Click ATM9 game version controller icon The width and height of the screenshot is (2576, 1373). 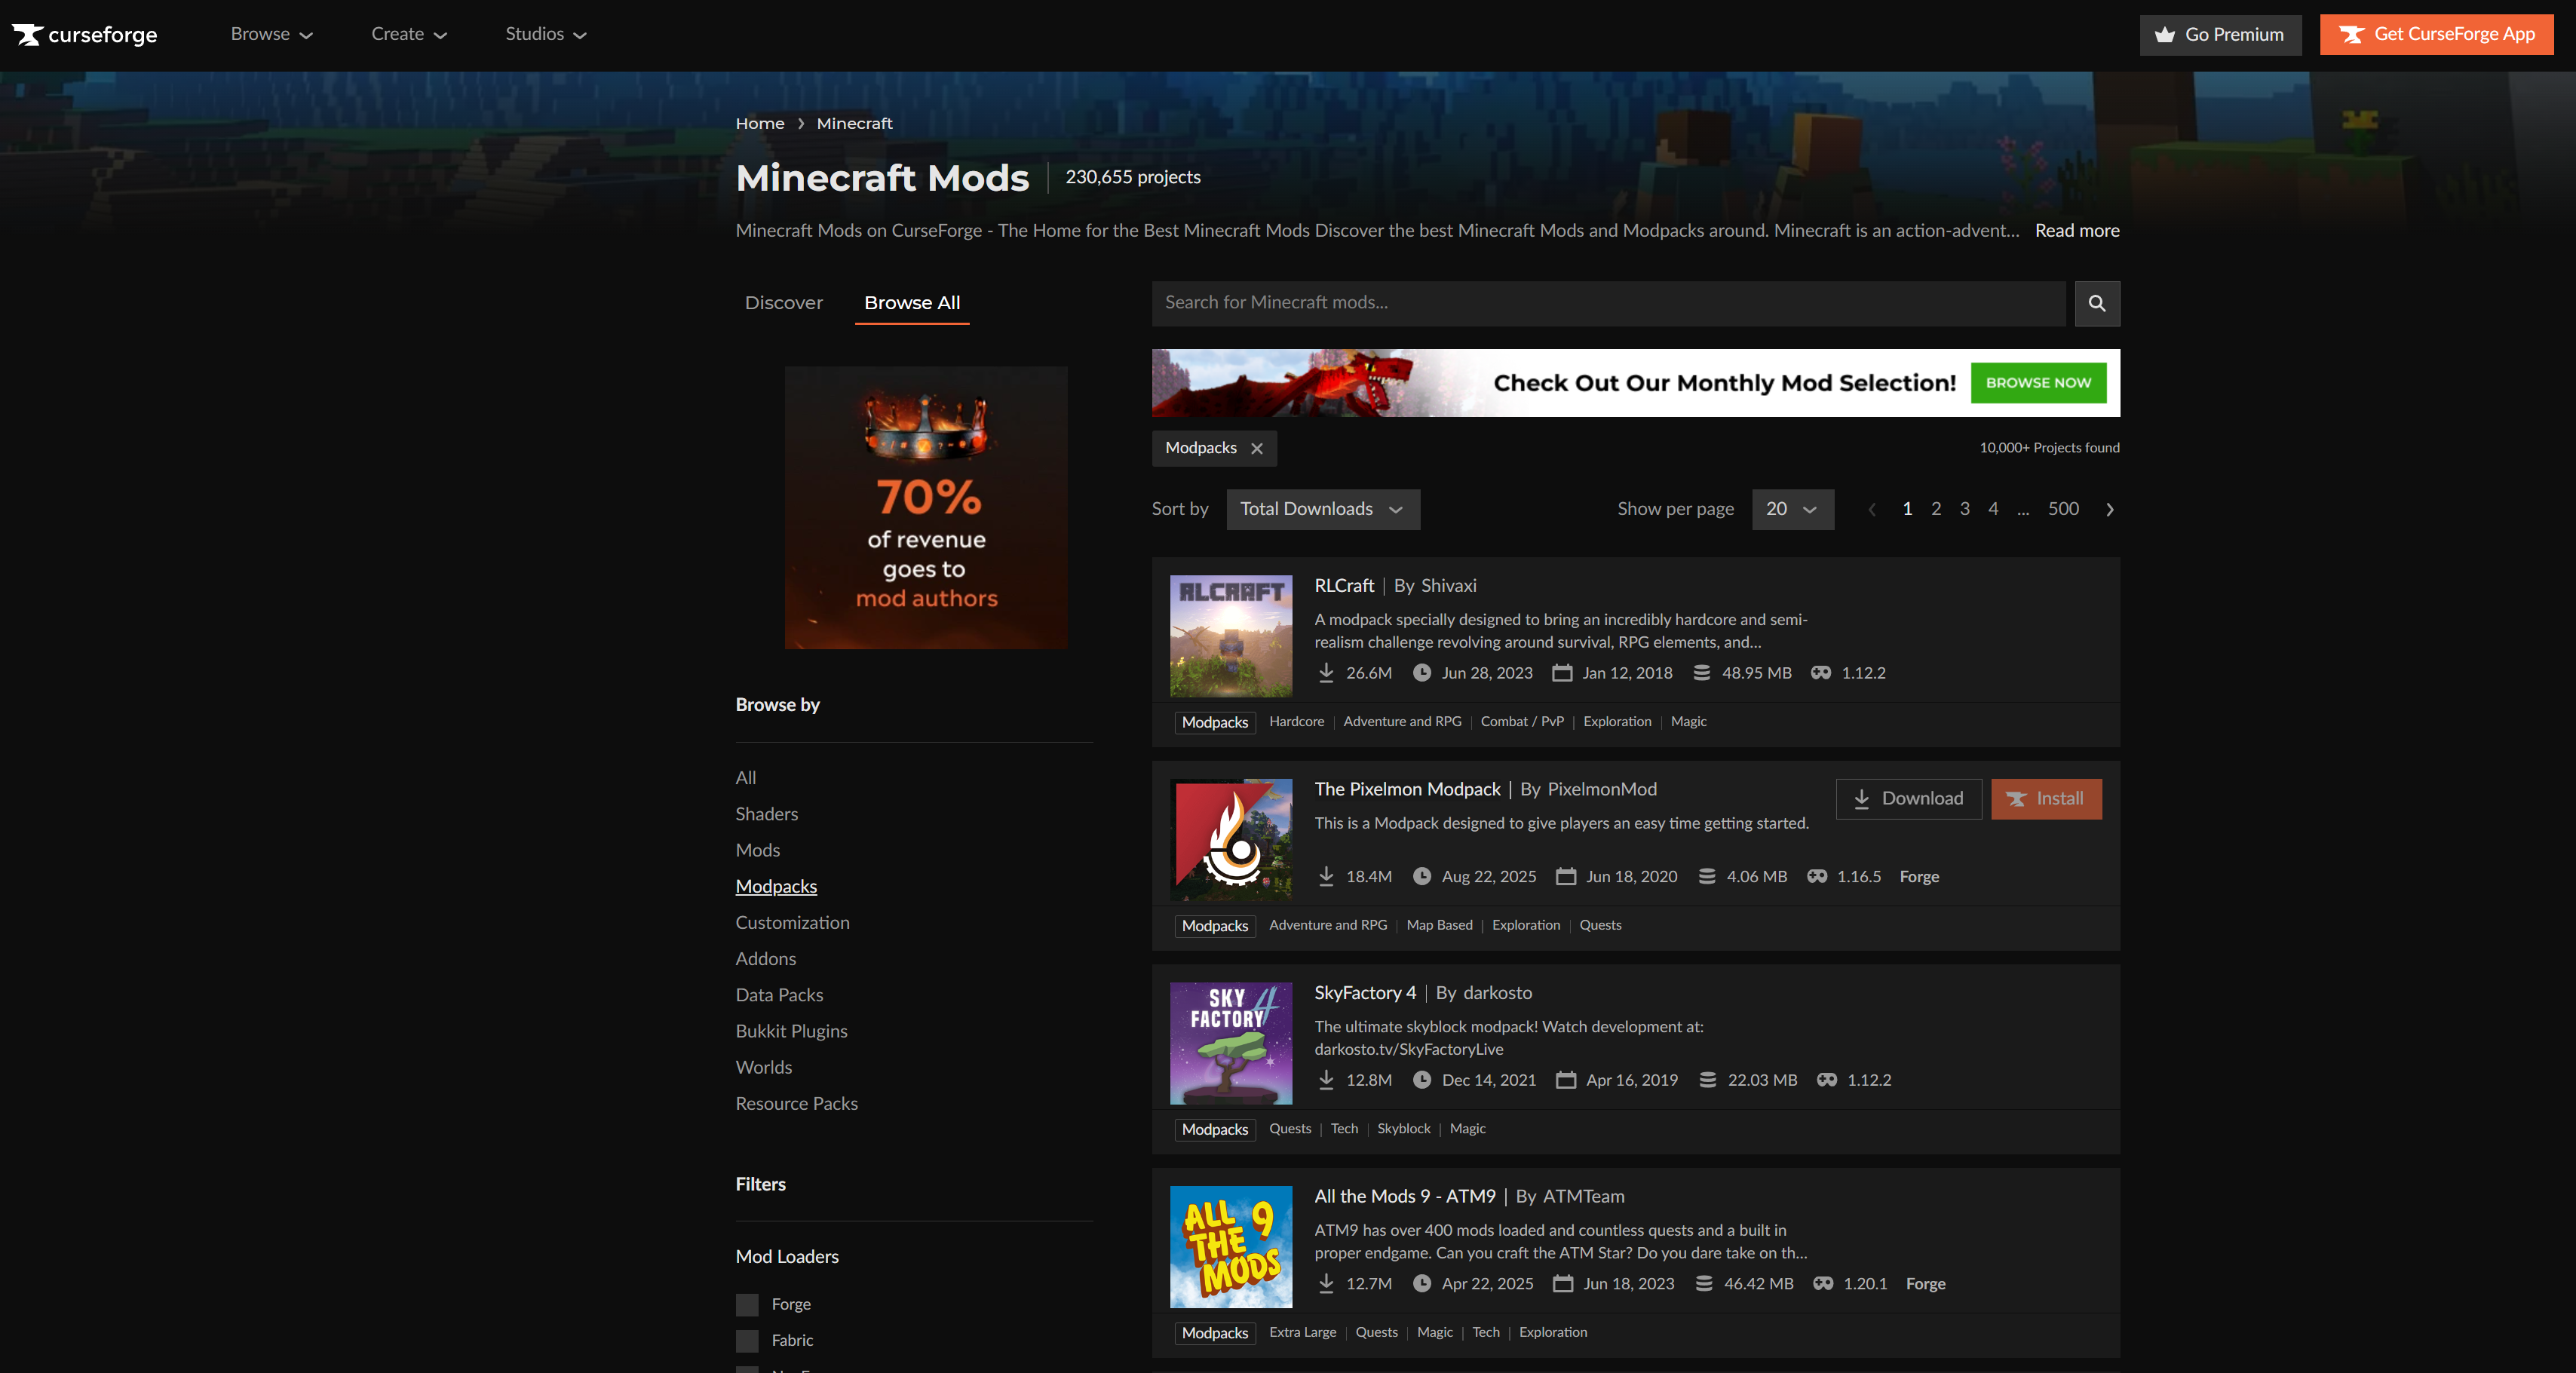coord(1823,1283)
